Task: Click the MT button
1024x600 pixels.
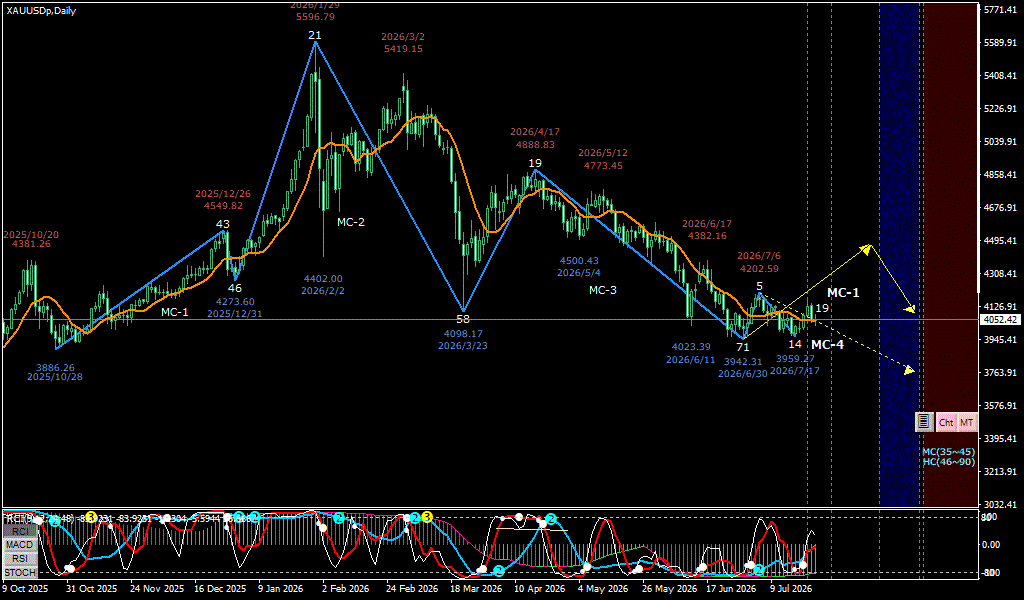Action: [967, 422]
